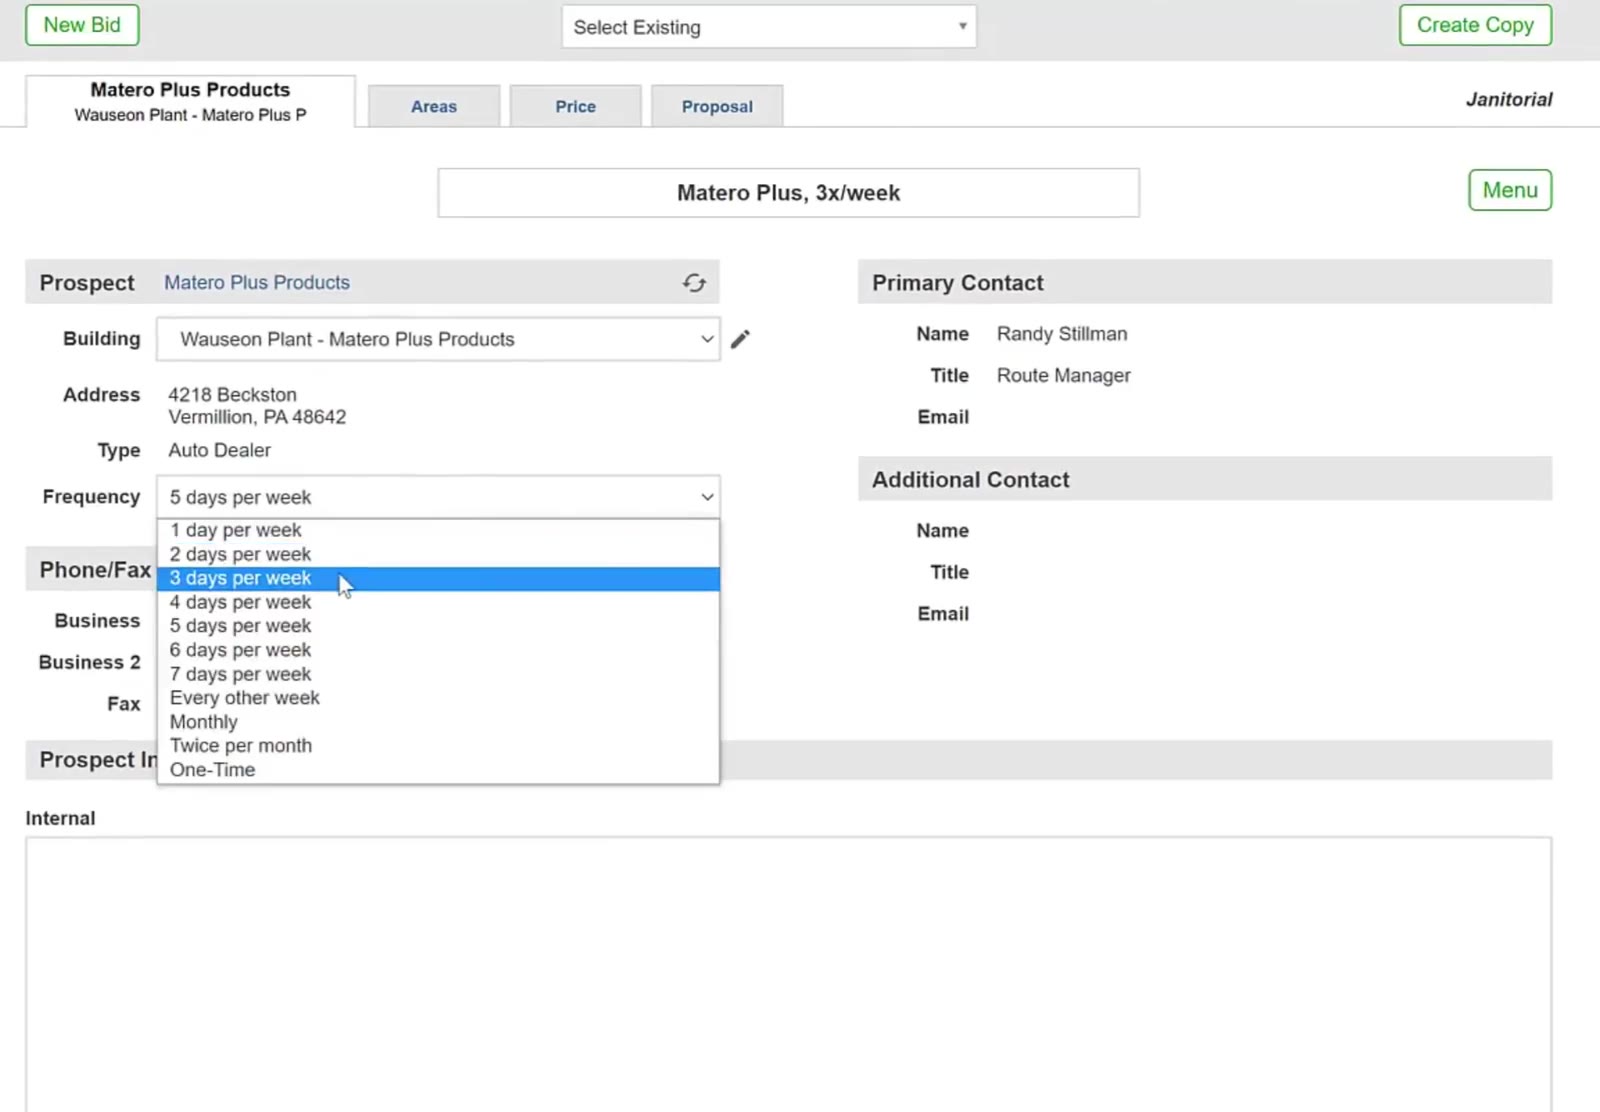Choose 7 days per week option
Image resolution: width=1600 pixels, height=1112 pixels.
[x=438, y=674]
